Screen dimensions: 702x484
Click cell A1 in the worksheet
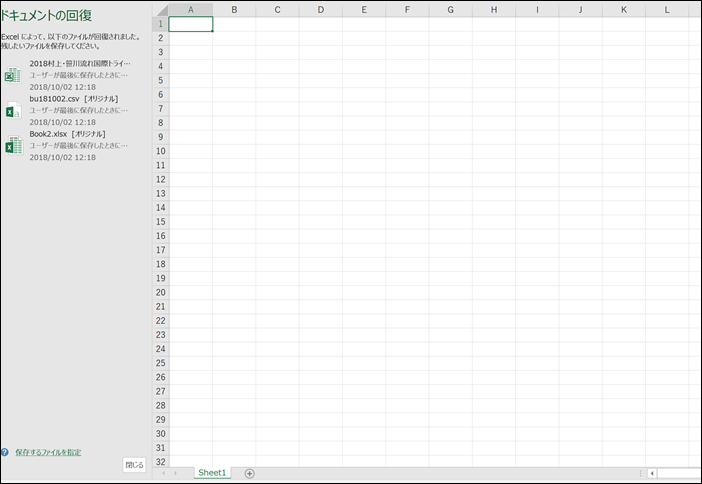coord(190,24)
